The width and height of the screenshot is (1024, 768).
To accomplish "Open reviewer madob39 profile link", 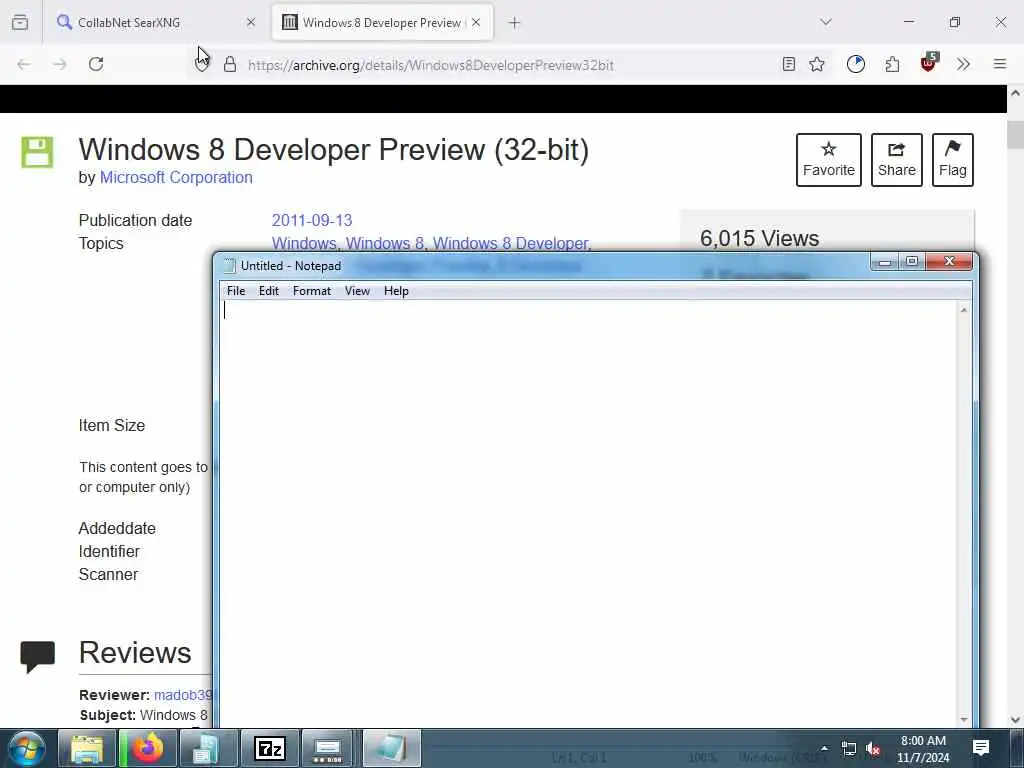I will [183, 695].
